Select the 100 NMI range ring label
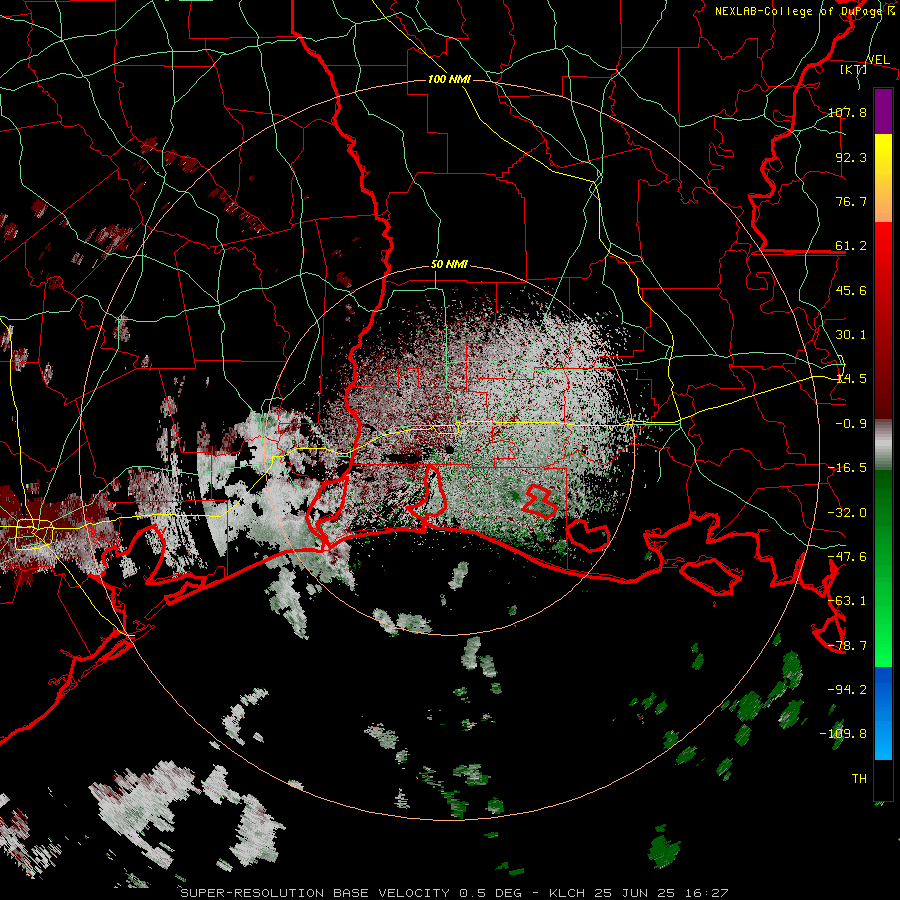Screen dimensions: 900x900 [449, 79]
